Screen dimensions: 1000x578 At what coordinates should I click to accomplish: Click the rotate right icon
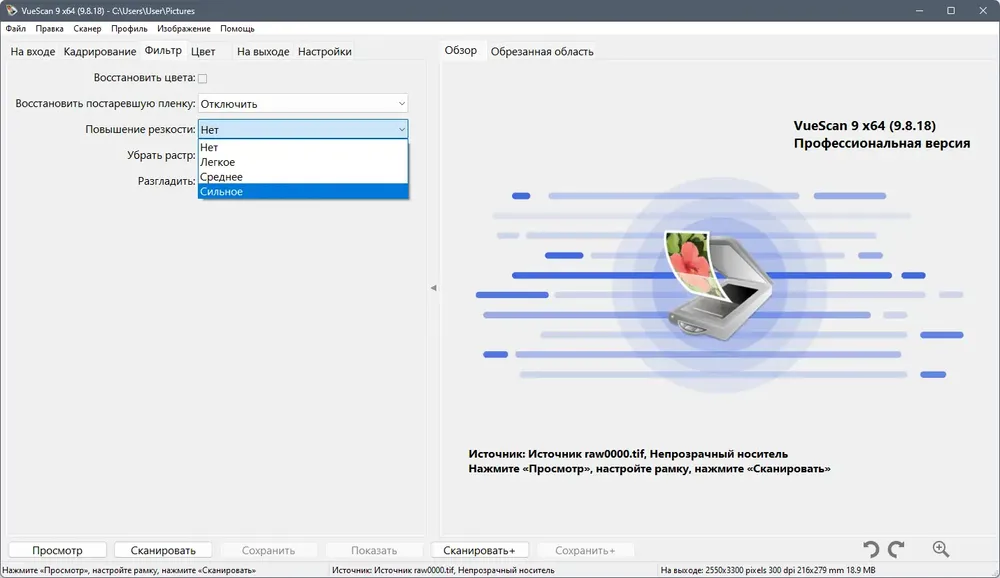[896, 549]
